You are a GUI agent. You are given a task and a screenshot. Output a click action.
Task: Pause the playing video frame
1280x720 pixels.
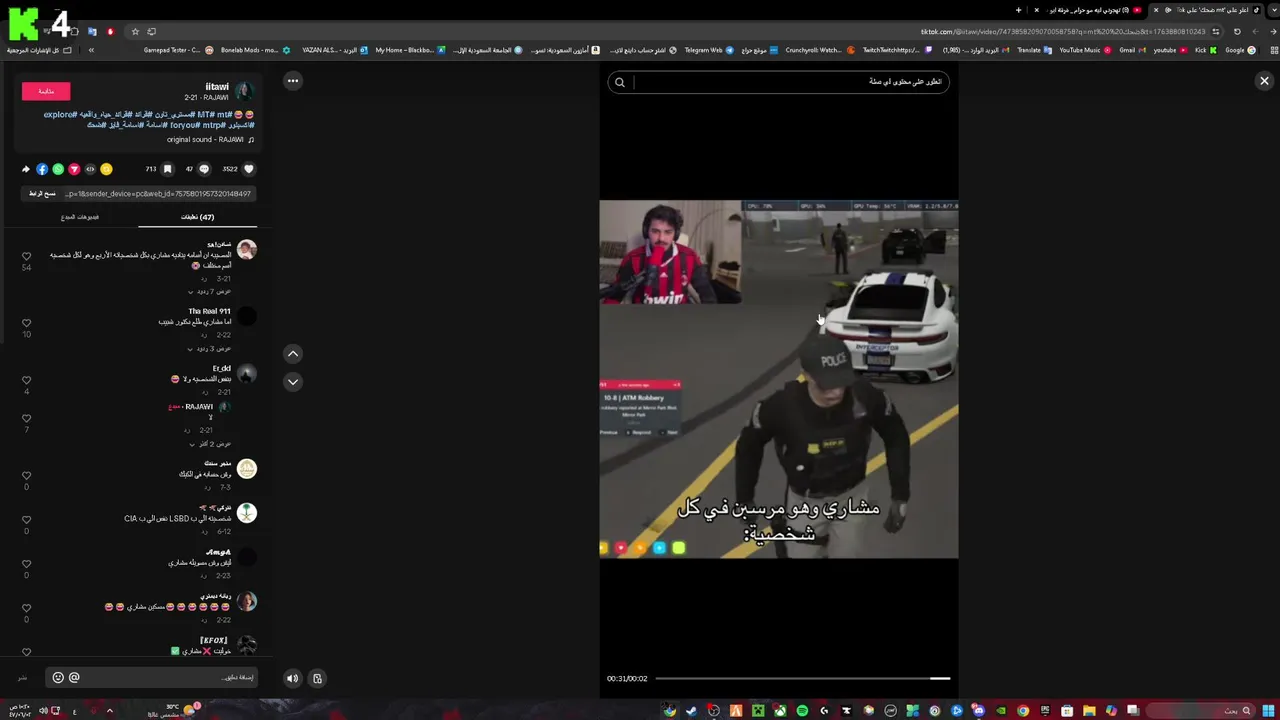point(779,379)
